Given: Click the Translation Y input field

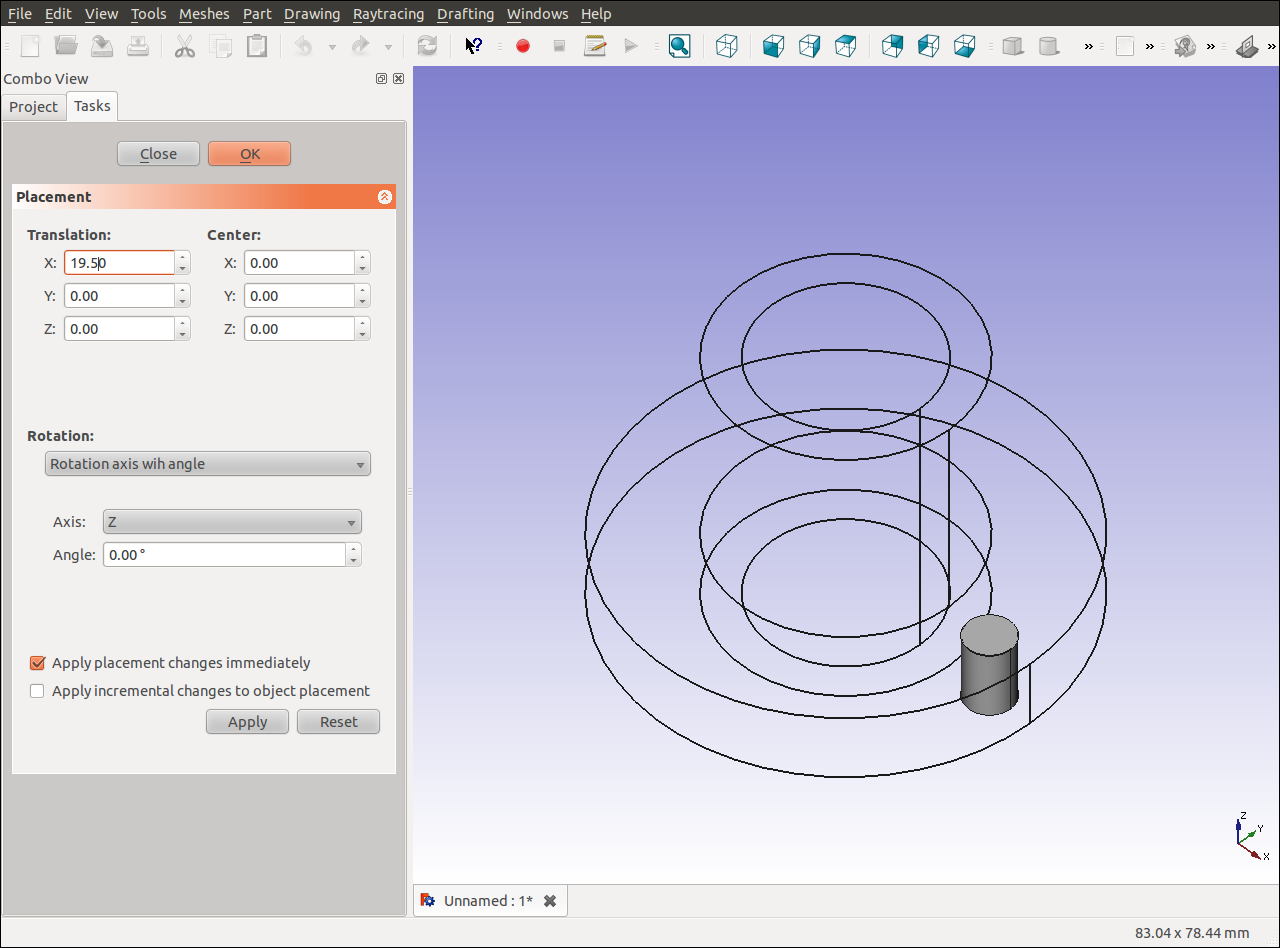Looking at the screenshot, I should (x=119, y=296).
